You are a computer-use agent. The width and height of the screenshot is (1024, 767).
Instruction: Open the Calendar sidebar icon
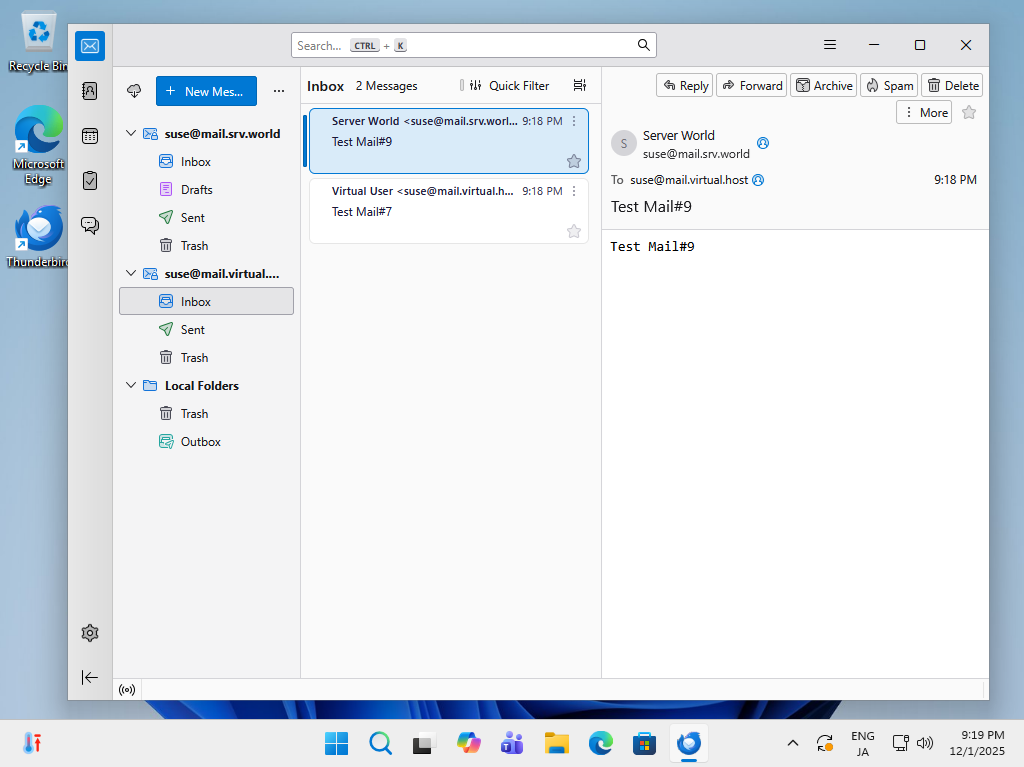(90, 136)
